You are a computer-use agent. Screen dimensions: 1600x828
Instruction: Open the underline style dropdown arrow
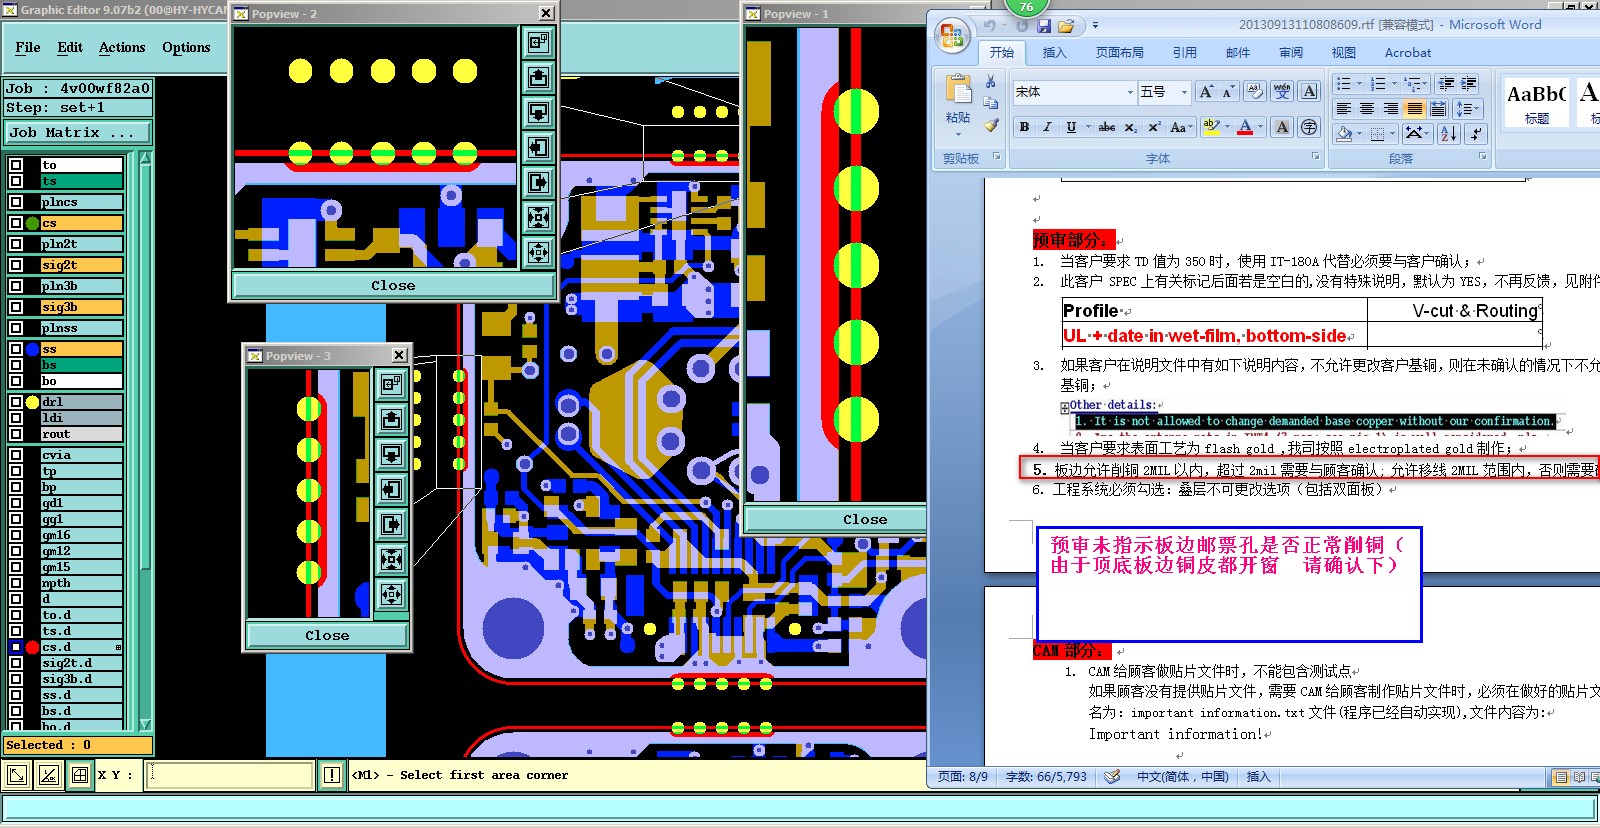[1088, 127]
